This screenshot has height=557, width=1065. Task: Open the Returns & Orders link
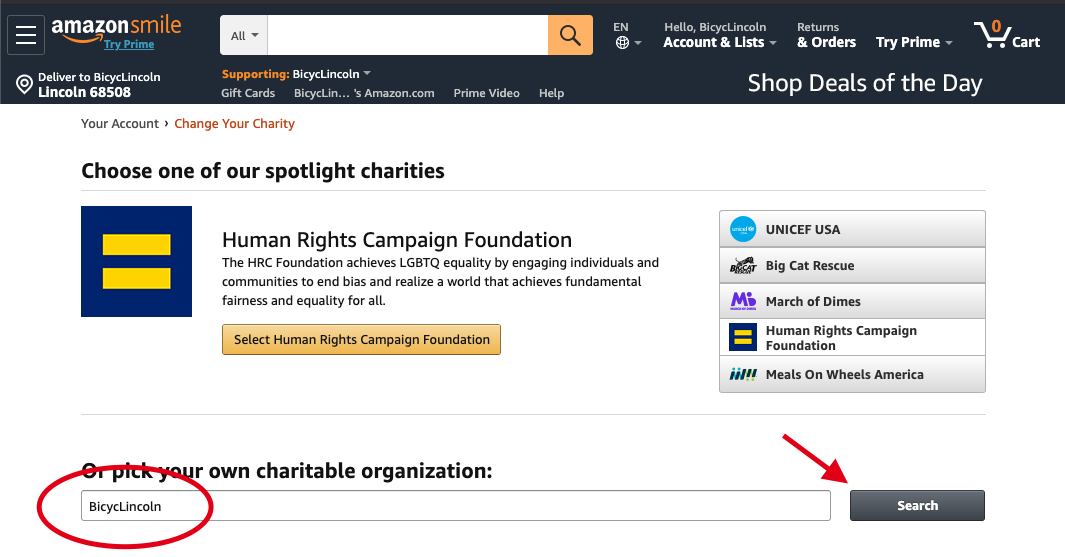(826, 35)
